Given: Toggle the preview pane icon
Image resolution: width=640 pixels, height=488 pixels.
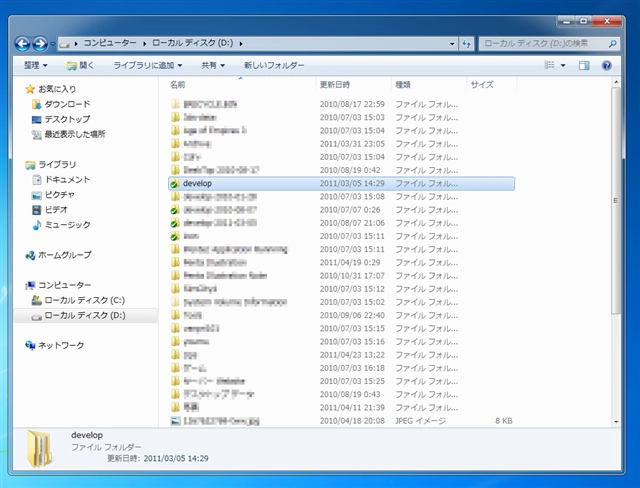Looking at the screenshot, I should coord(584,65).
